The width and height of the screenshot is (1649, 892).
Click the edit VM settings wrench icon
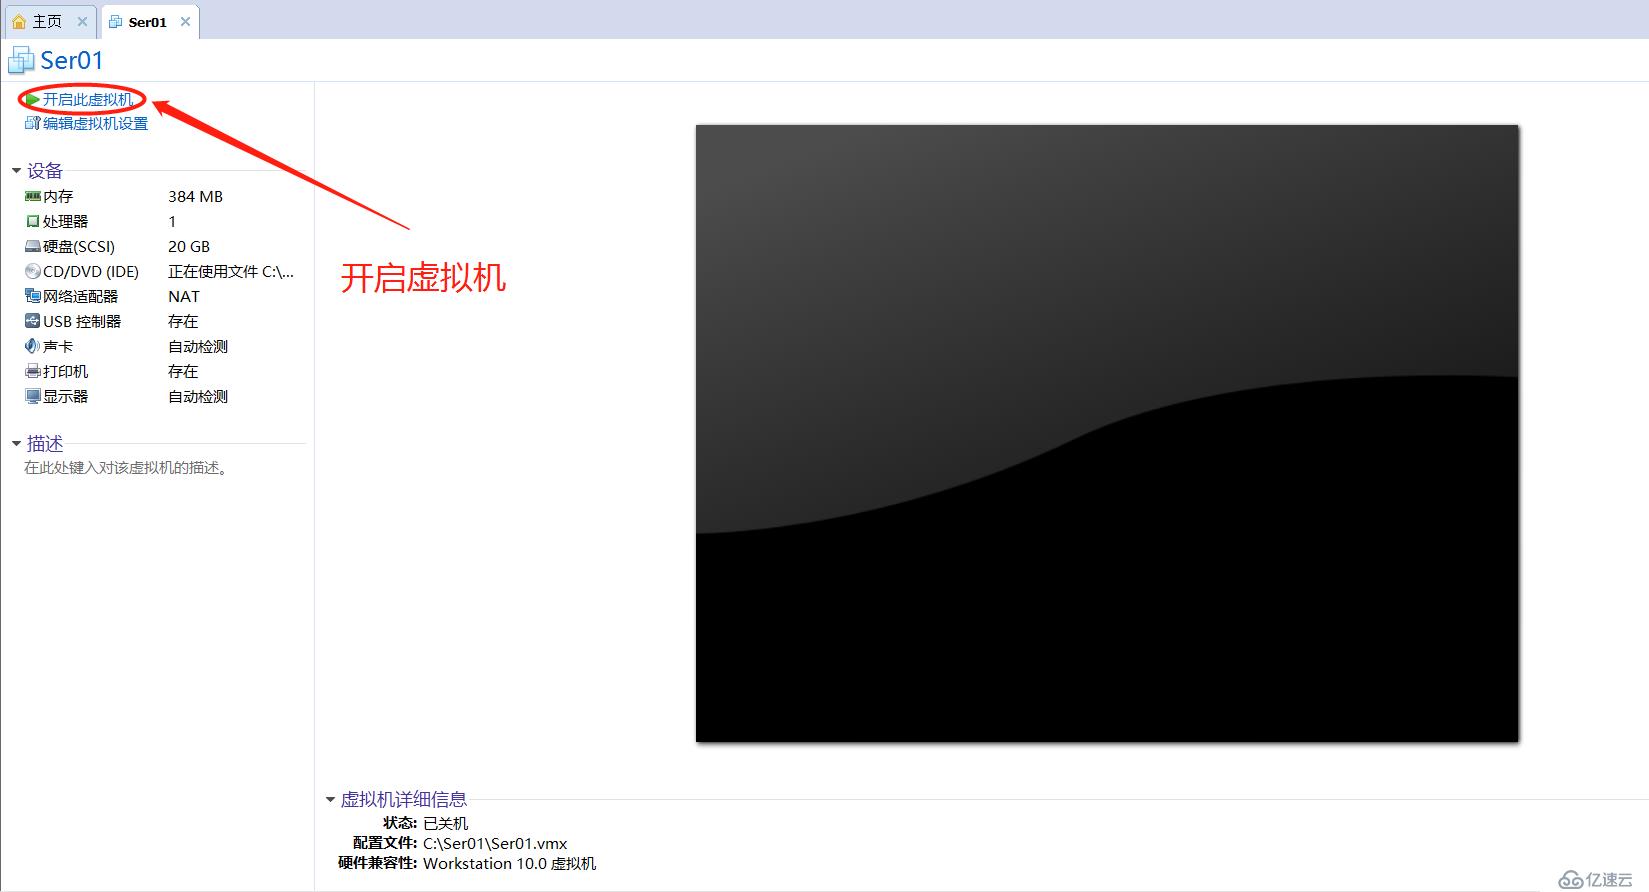coord(33,124)
